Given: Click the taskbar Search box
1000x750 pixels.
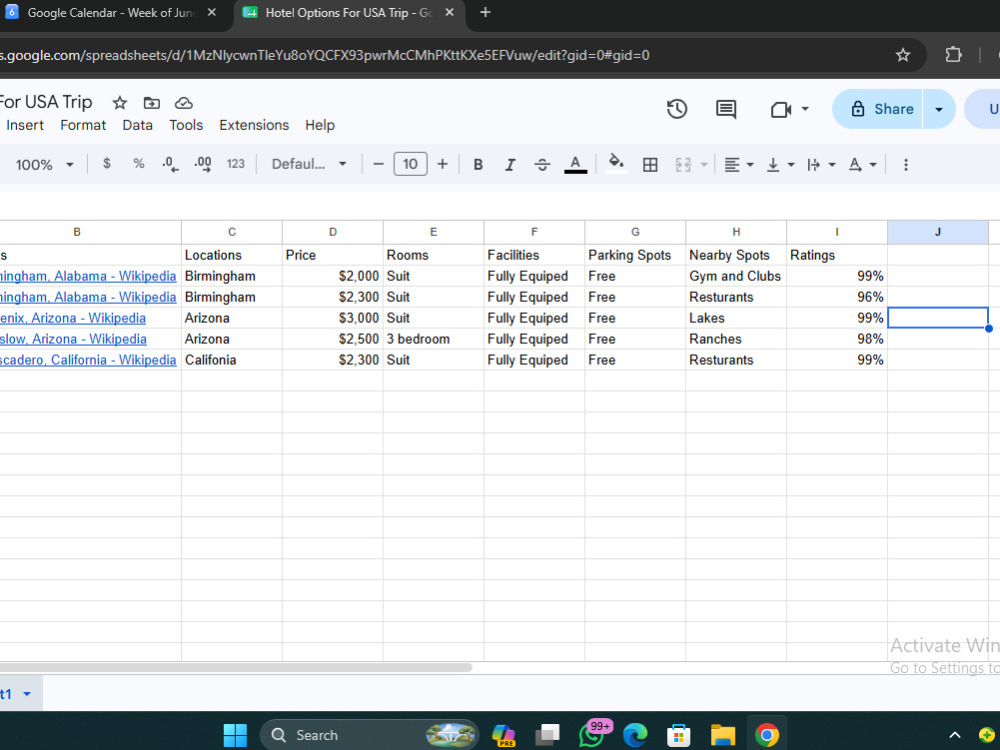Looking at the screenshot, I should (x=369, y=735).
